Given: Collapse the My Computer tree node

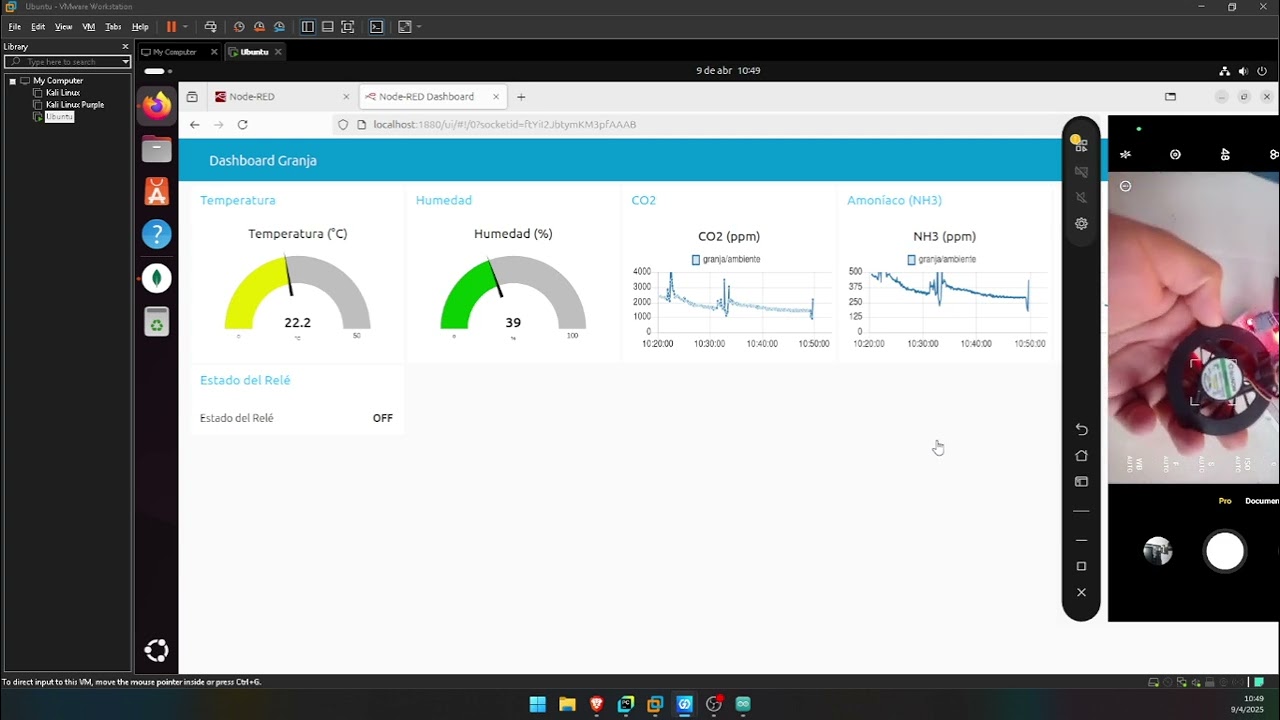Looking at the screenshot, I should pos(12,81).
